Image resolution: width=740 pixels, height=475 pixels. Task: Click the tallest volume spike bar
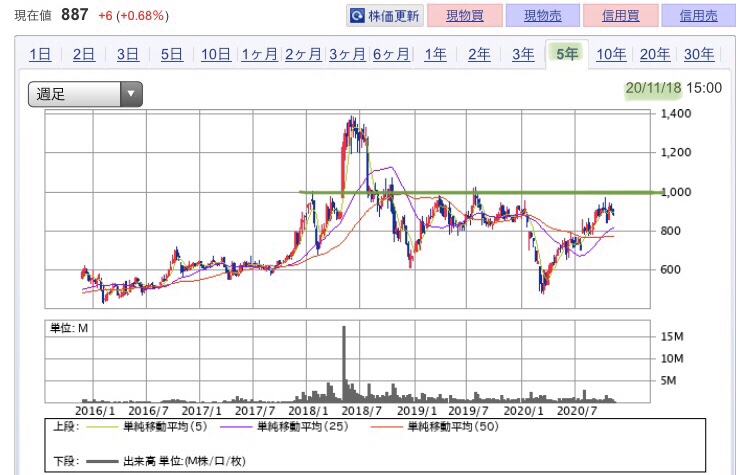pyautogui.click(x=344, y=364)
